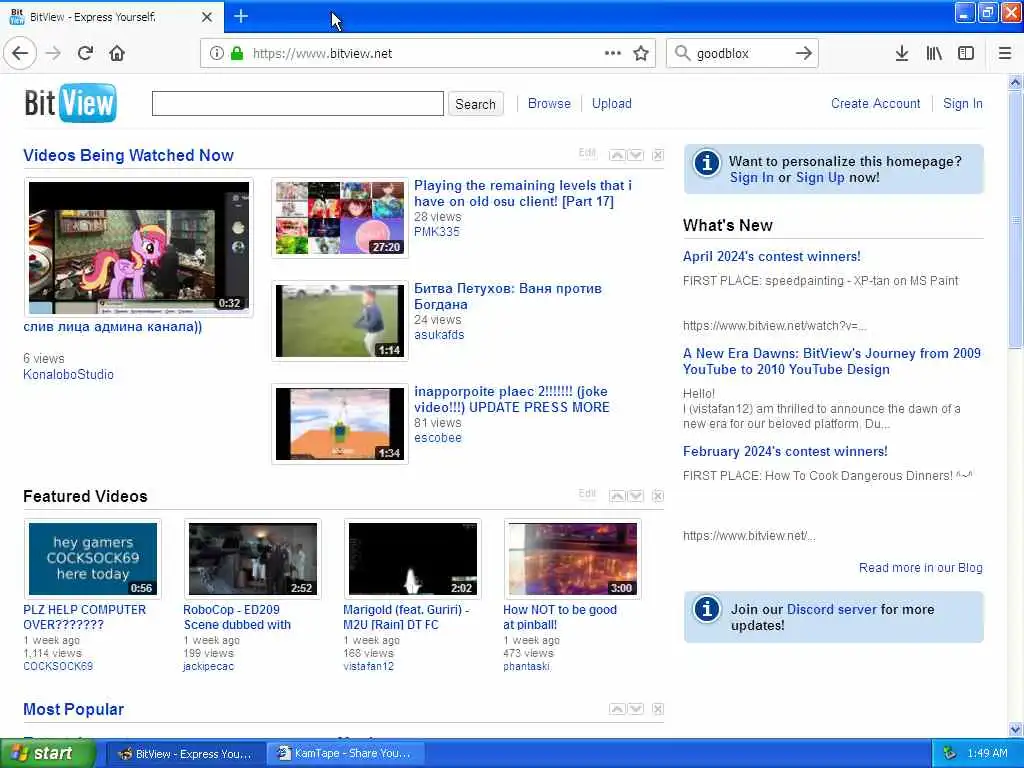Bookmark this page with star icon
The image size is (1024, 768).
pyautogui.click(x=641, y=54)
